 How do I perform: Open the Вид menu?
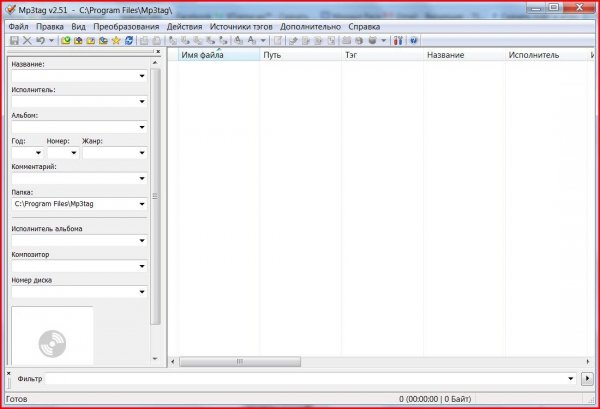[x=78, y=27]
